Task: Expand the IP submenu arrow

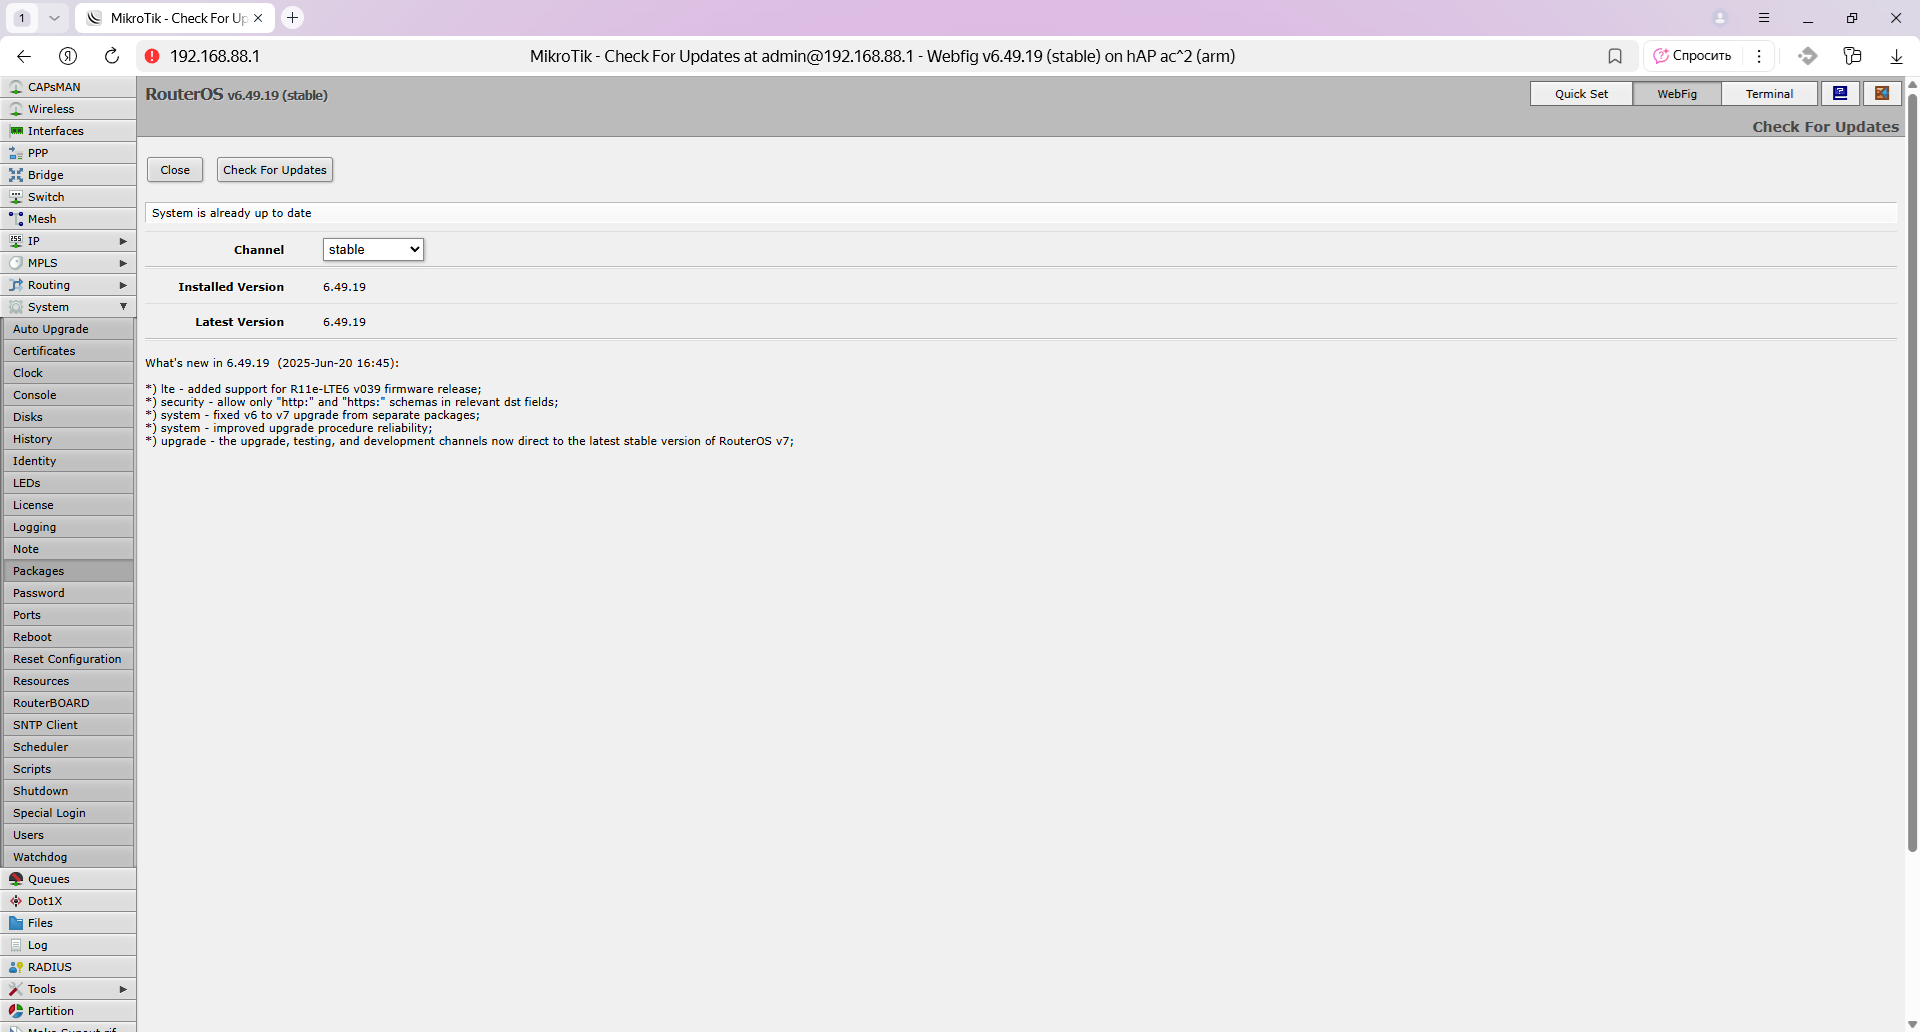Action: 123,241
